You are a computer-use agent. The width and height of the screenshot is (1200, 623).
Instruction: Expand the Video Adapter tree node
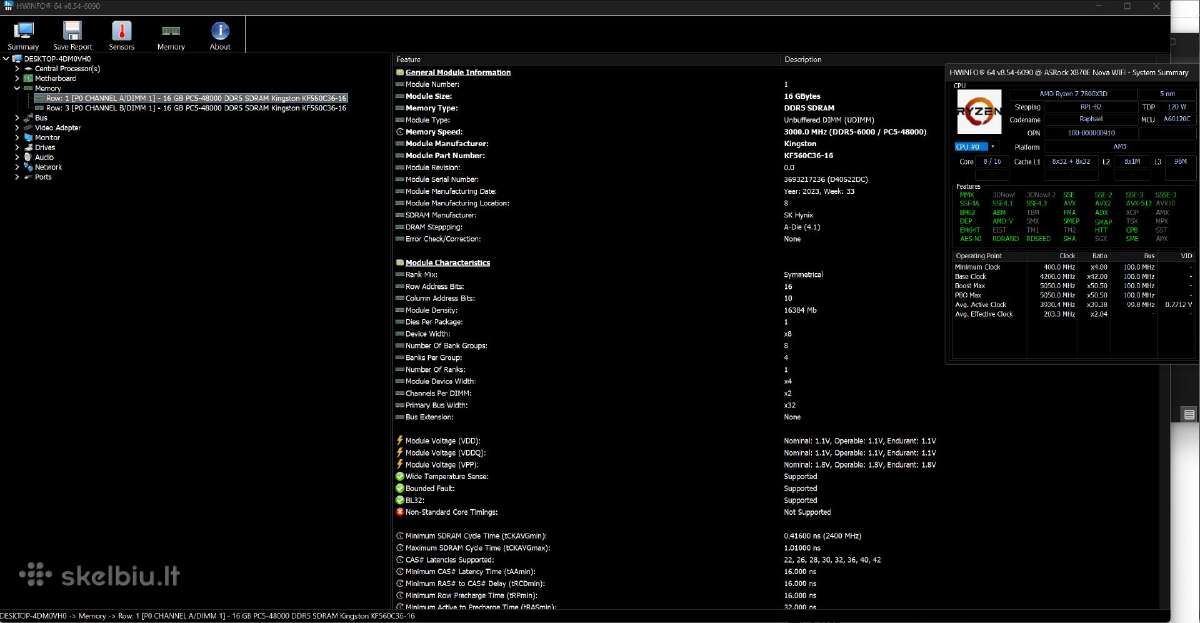pyautogui.click(x=17, y=128)
